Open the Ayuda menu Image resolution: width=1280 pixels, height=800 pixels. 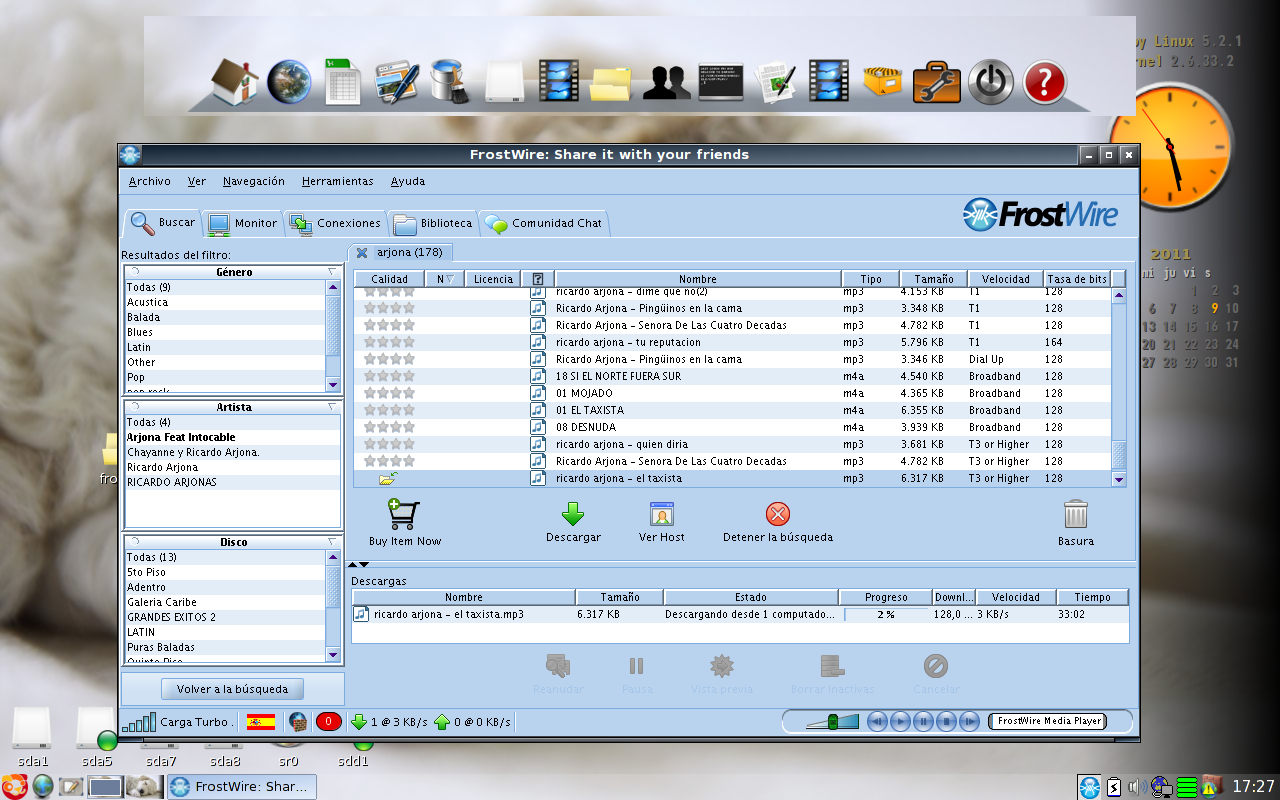(x=408, y=181)
